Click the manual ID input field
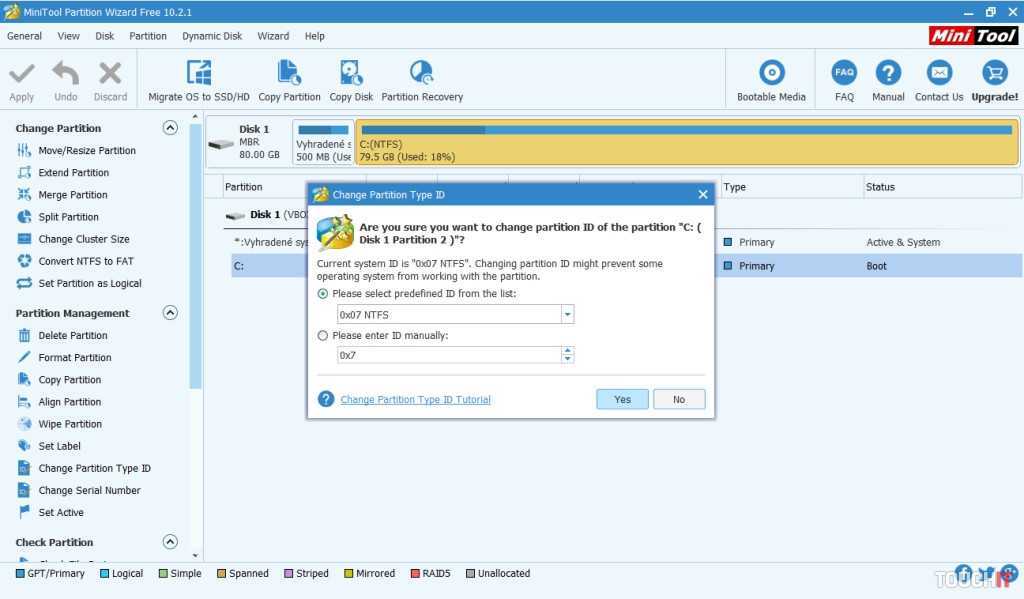Screen dimensions: 1024x599 point(448,355)
